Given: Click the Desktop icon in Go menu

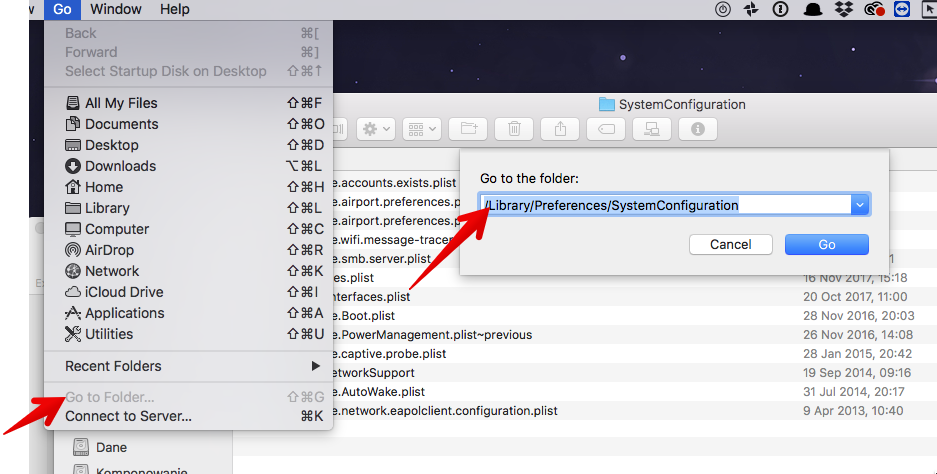Looking at the screenshot, I should click(72, 145).
